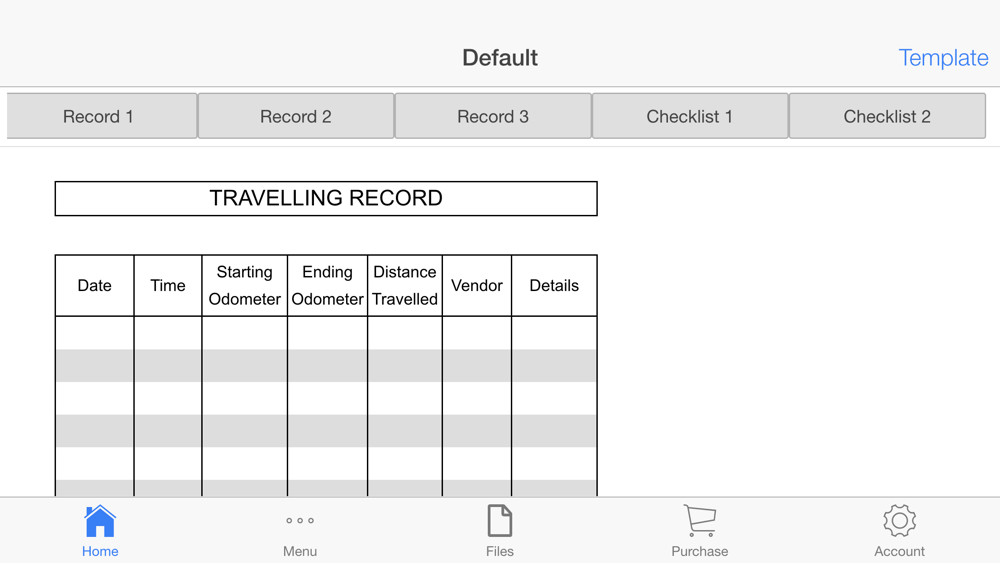This screenshot has width=1000, height=563.
Task: Select the Ending Odometer header cell
Action: [x=327, y=286]
